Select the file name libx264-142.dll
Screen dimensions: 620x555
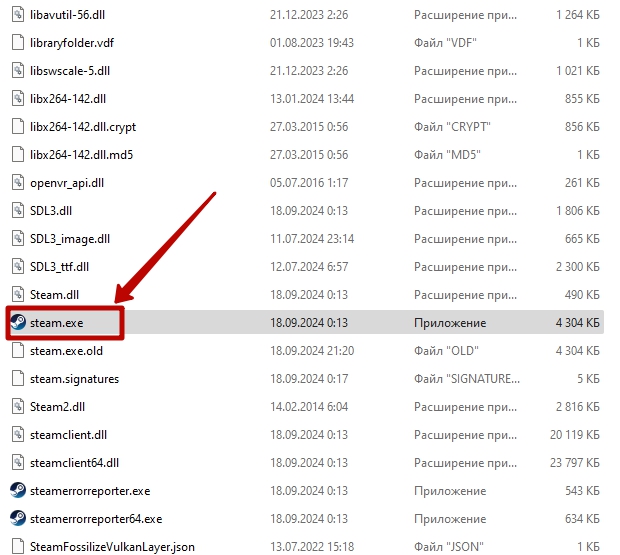click(68, 99)
